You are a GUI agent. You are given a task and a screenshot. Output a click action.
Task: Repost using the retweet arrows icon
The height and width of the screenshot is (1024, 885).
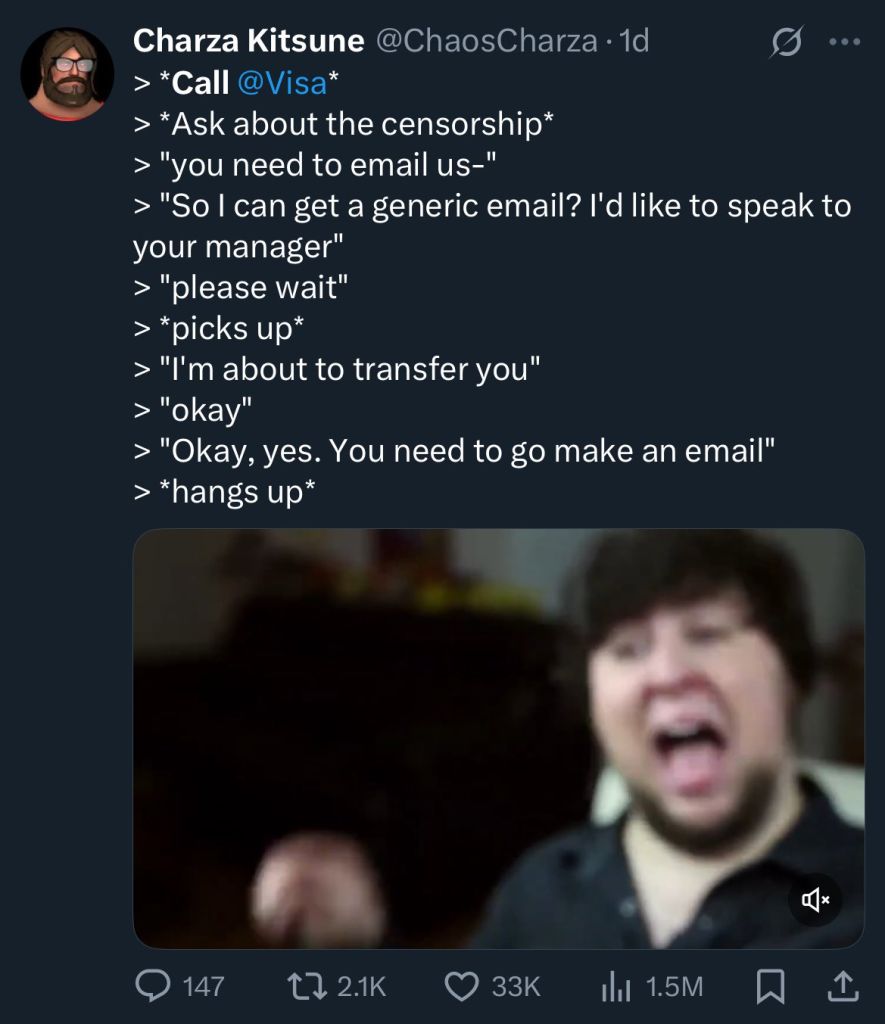click(307, 985)
